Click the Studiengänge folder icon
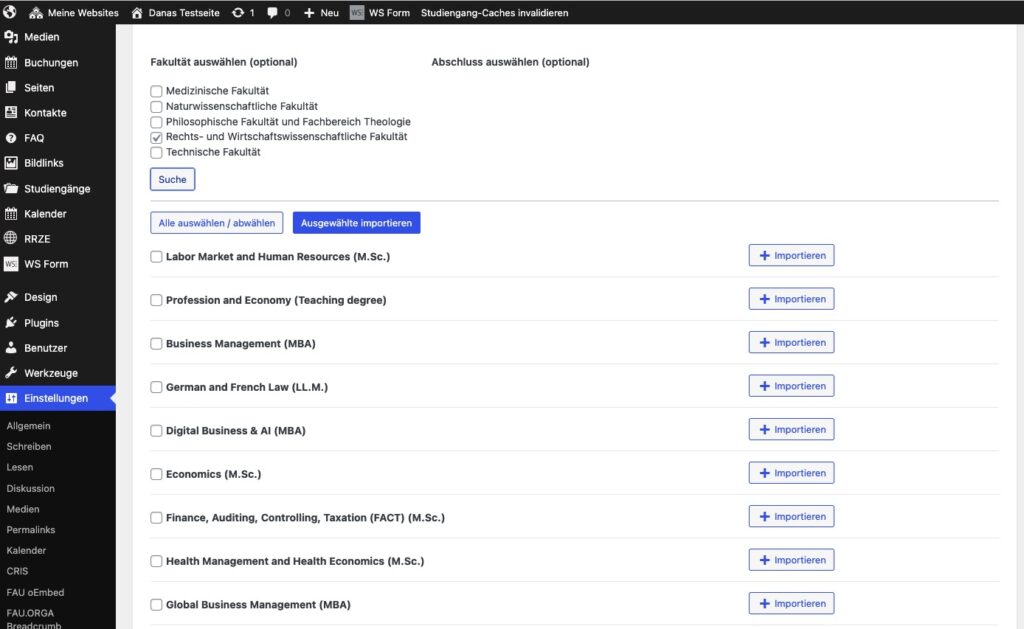Screen dimensions: 1024x629 [11, 188]
